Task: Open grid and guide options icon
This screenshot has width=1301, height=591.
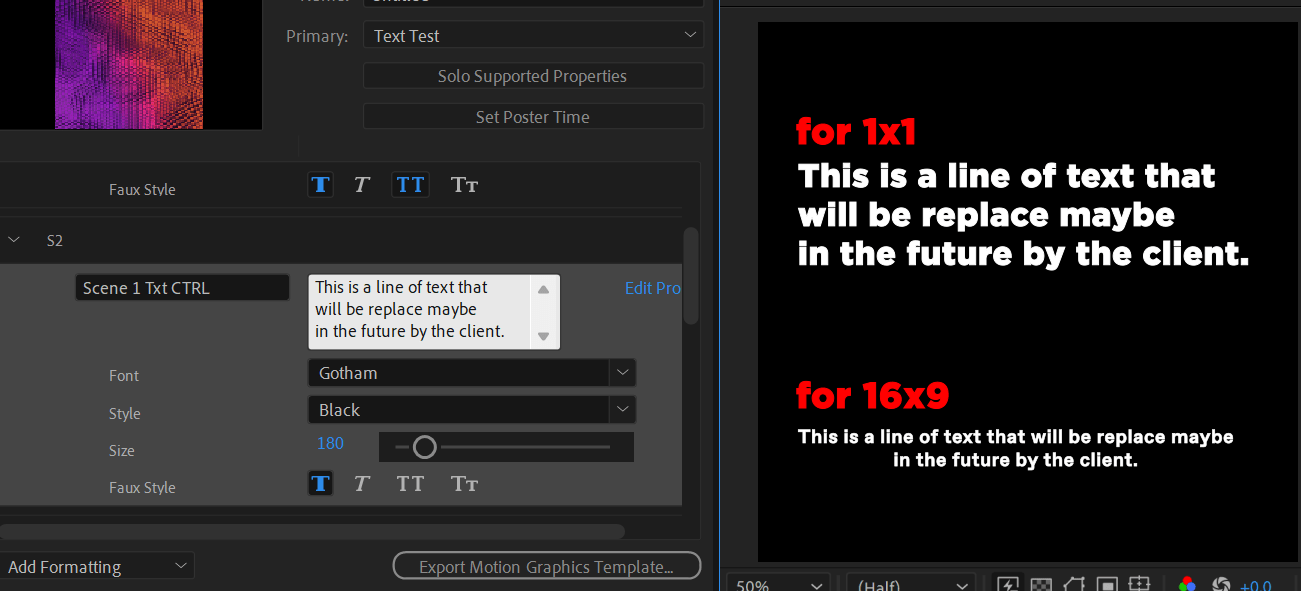Action: 1141,584
